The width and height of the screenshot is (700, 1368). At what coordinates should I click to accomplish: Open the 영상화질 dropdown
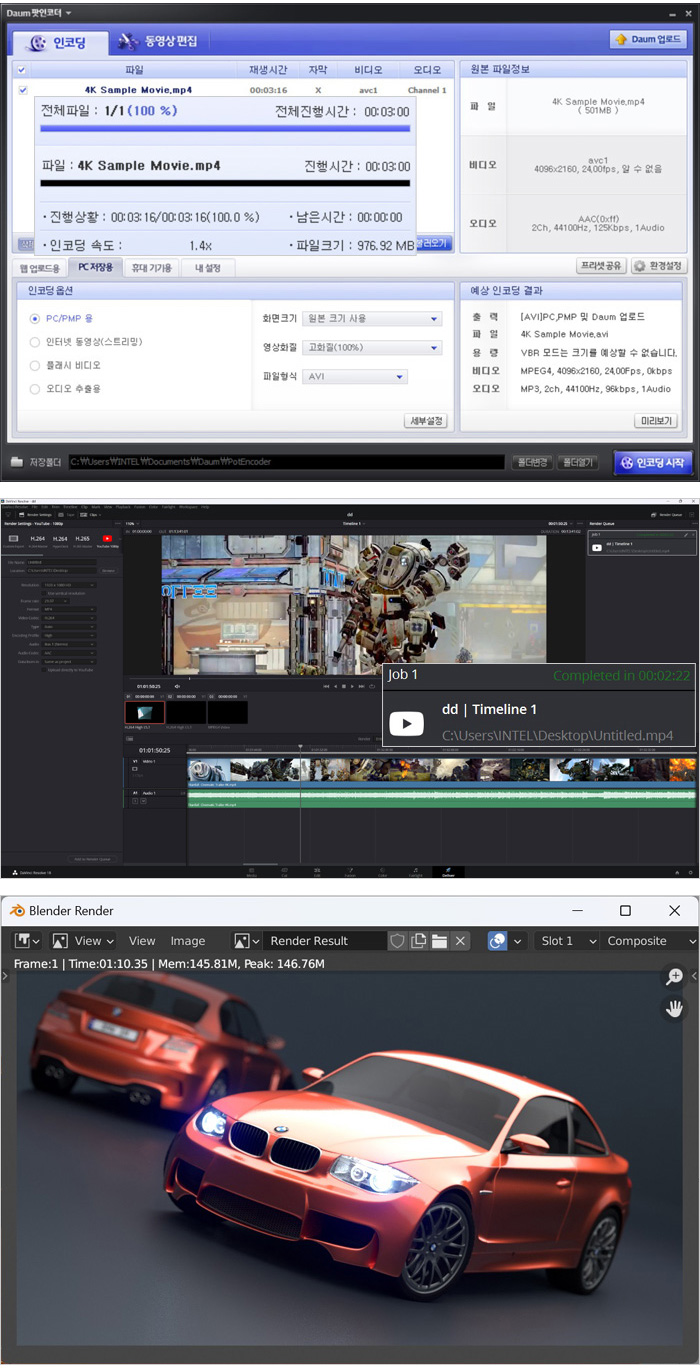point(372,348)
